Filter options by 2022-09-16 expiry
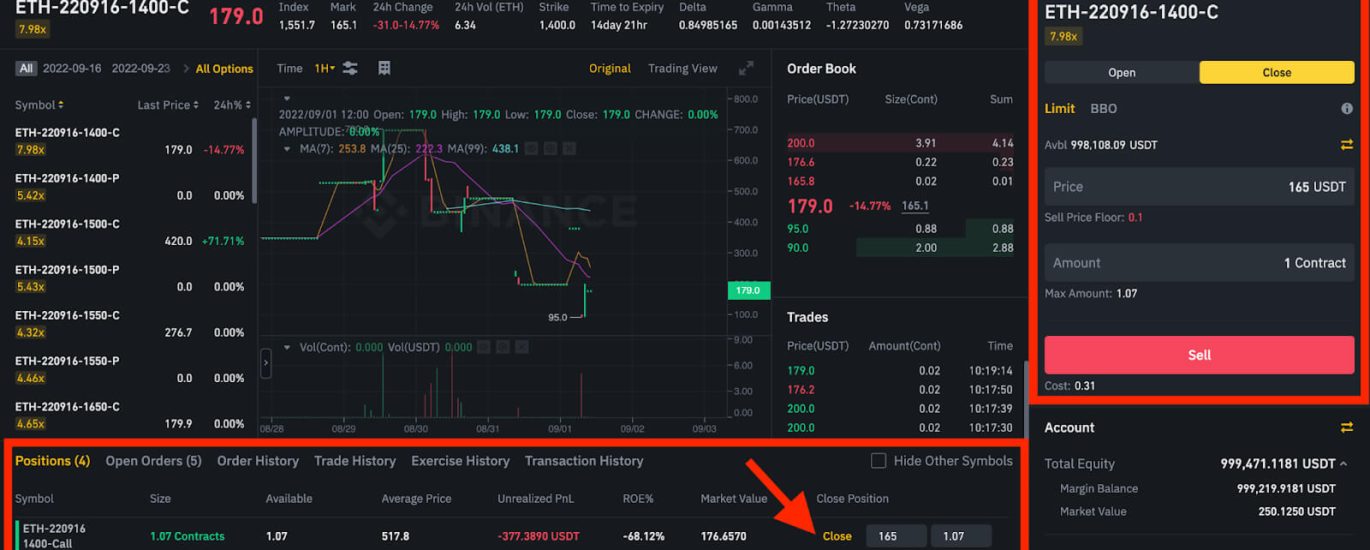The width and height of the screenshot is (1370, 550). (73, 68)
